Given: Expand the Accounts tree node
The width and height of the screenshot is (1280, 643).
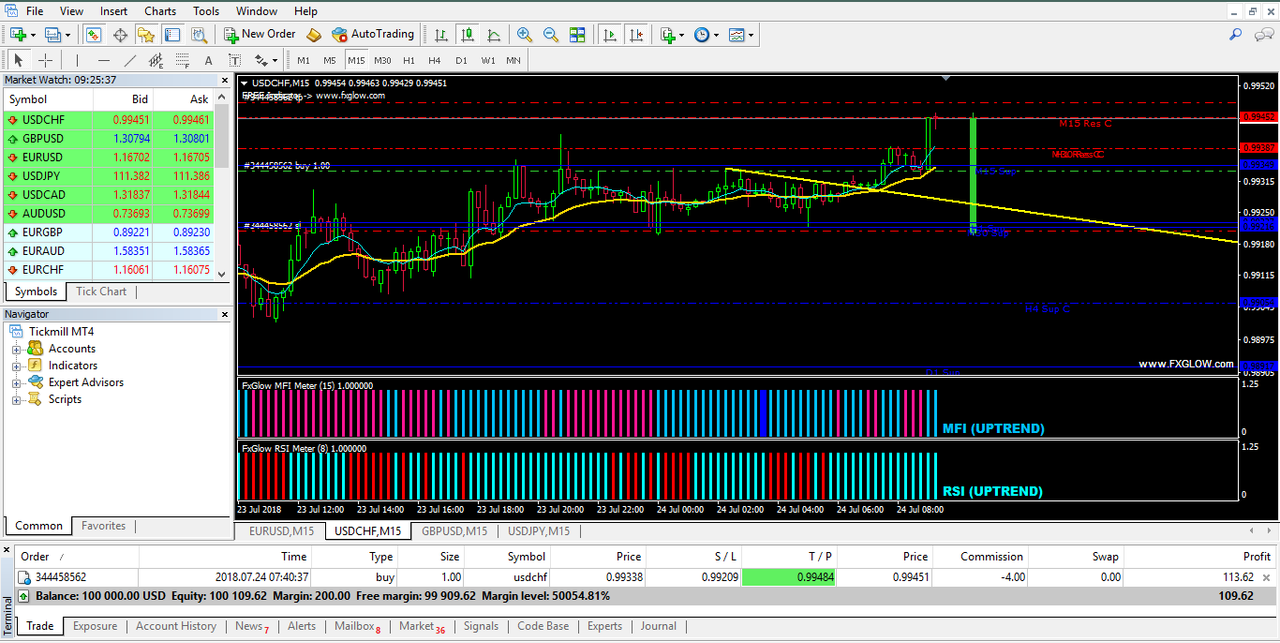Looking at the screenshot, I should click(x=17, y=349).
